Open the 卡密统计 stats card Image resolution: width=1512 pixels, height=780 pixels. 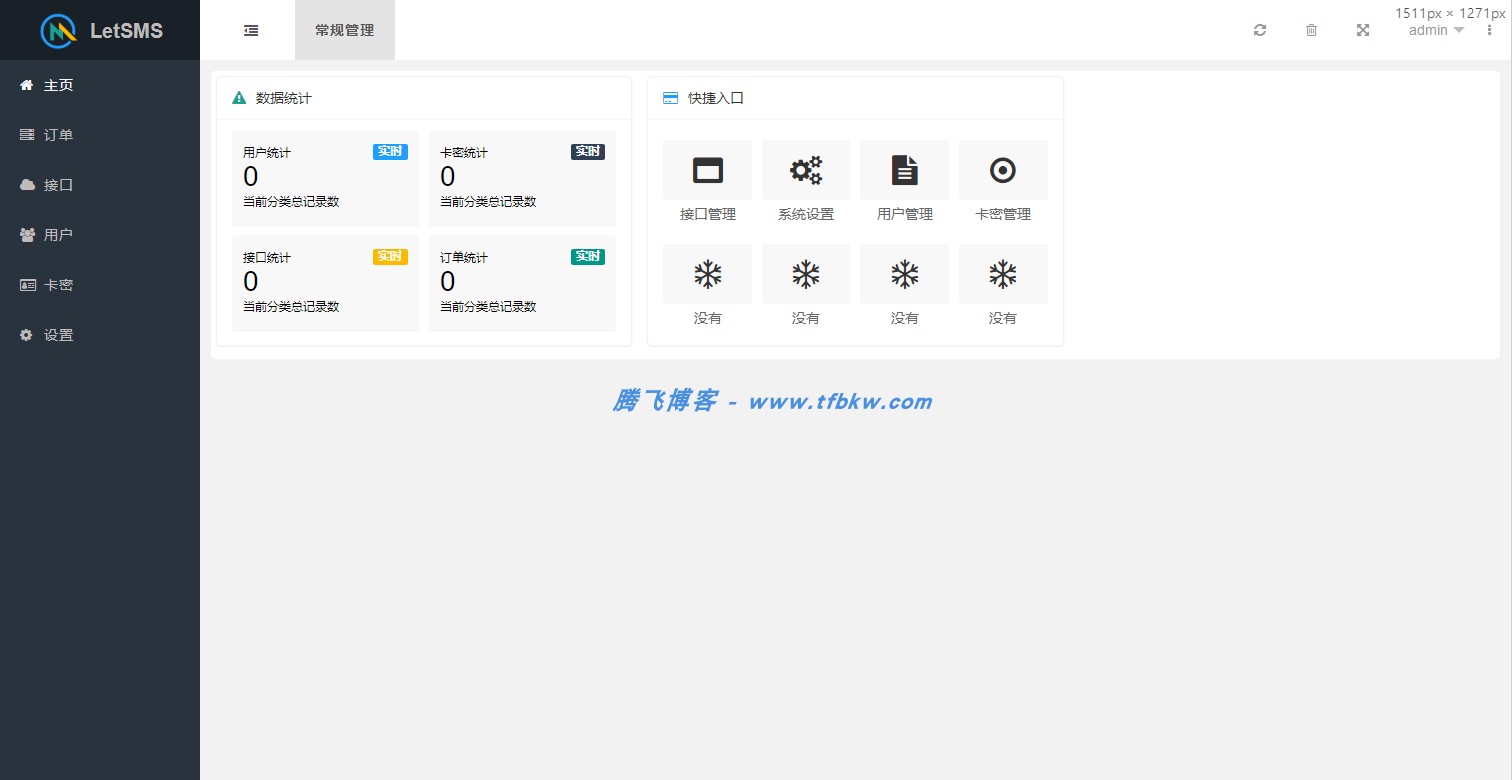522,178
